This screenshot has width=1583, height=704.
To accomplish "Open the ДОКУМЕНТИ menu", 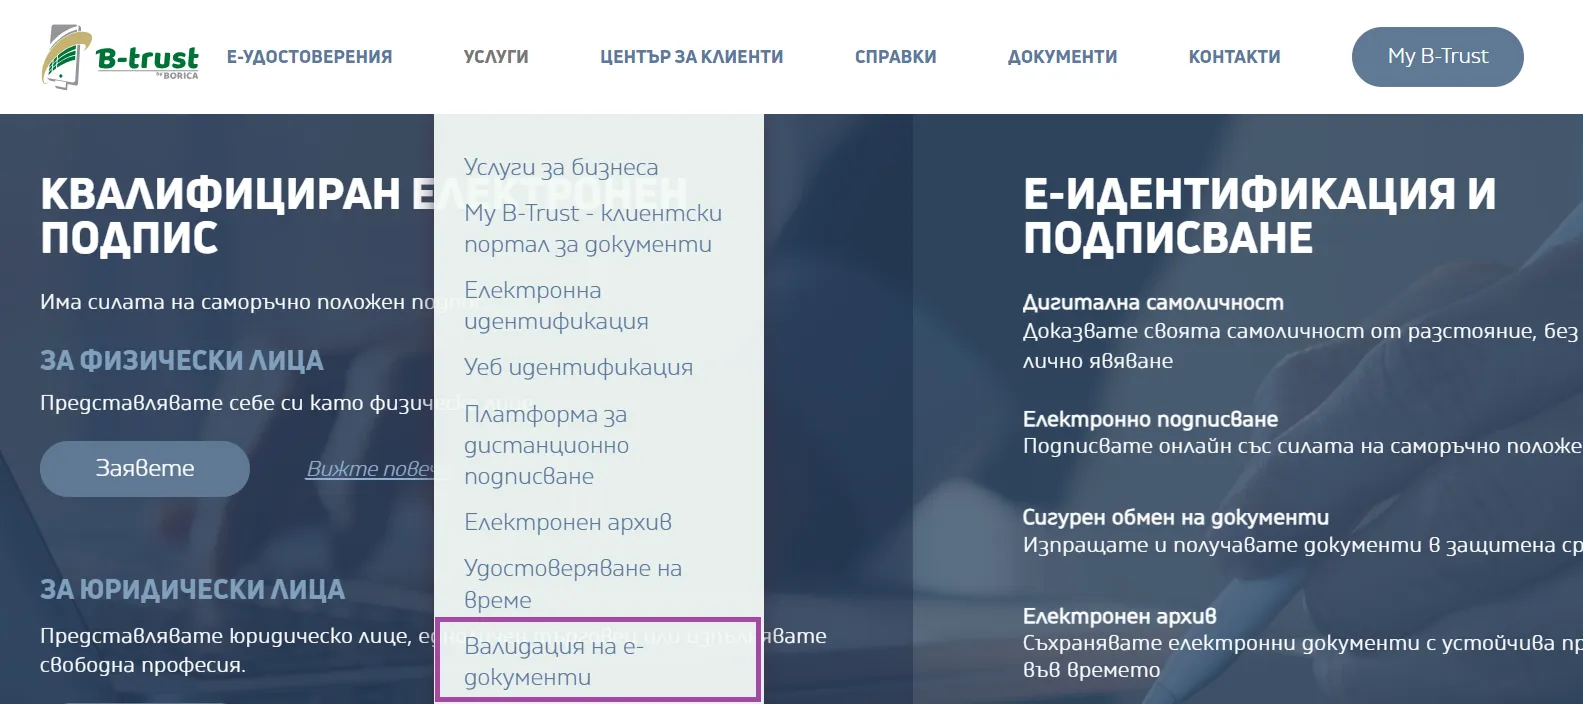I will (1062, 57).
